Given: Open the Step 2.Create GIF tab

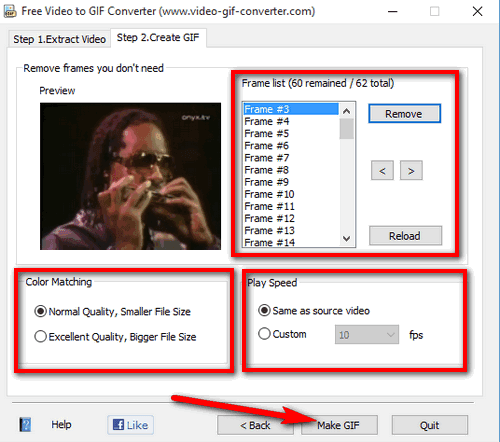Looking at the screenshot, I should pos(158,38).
